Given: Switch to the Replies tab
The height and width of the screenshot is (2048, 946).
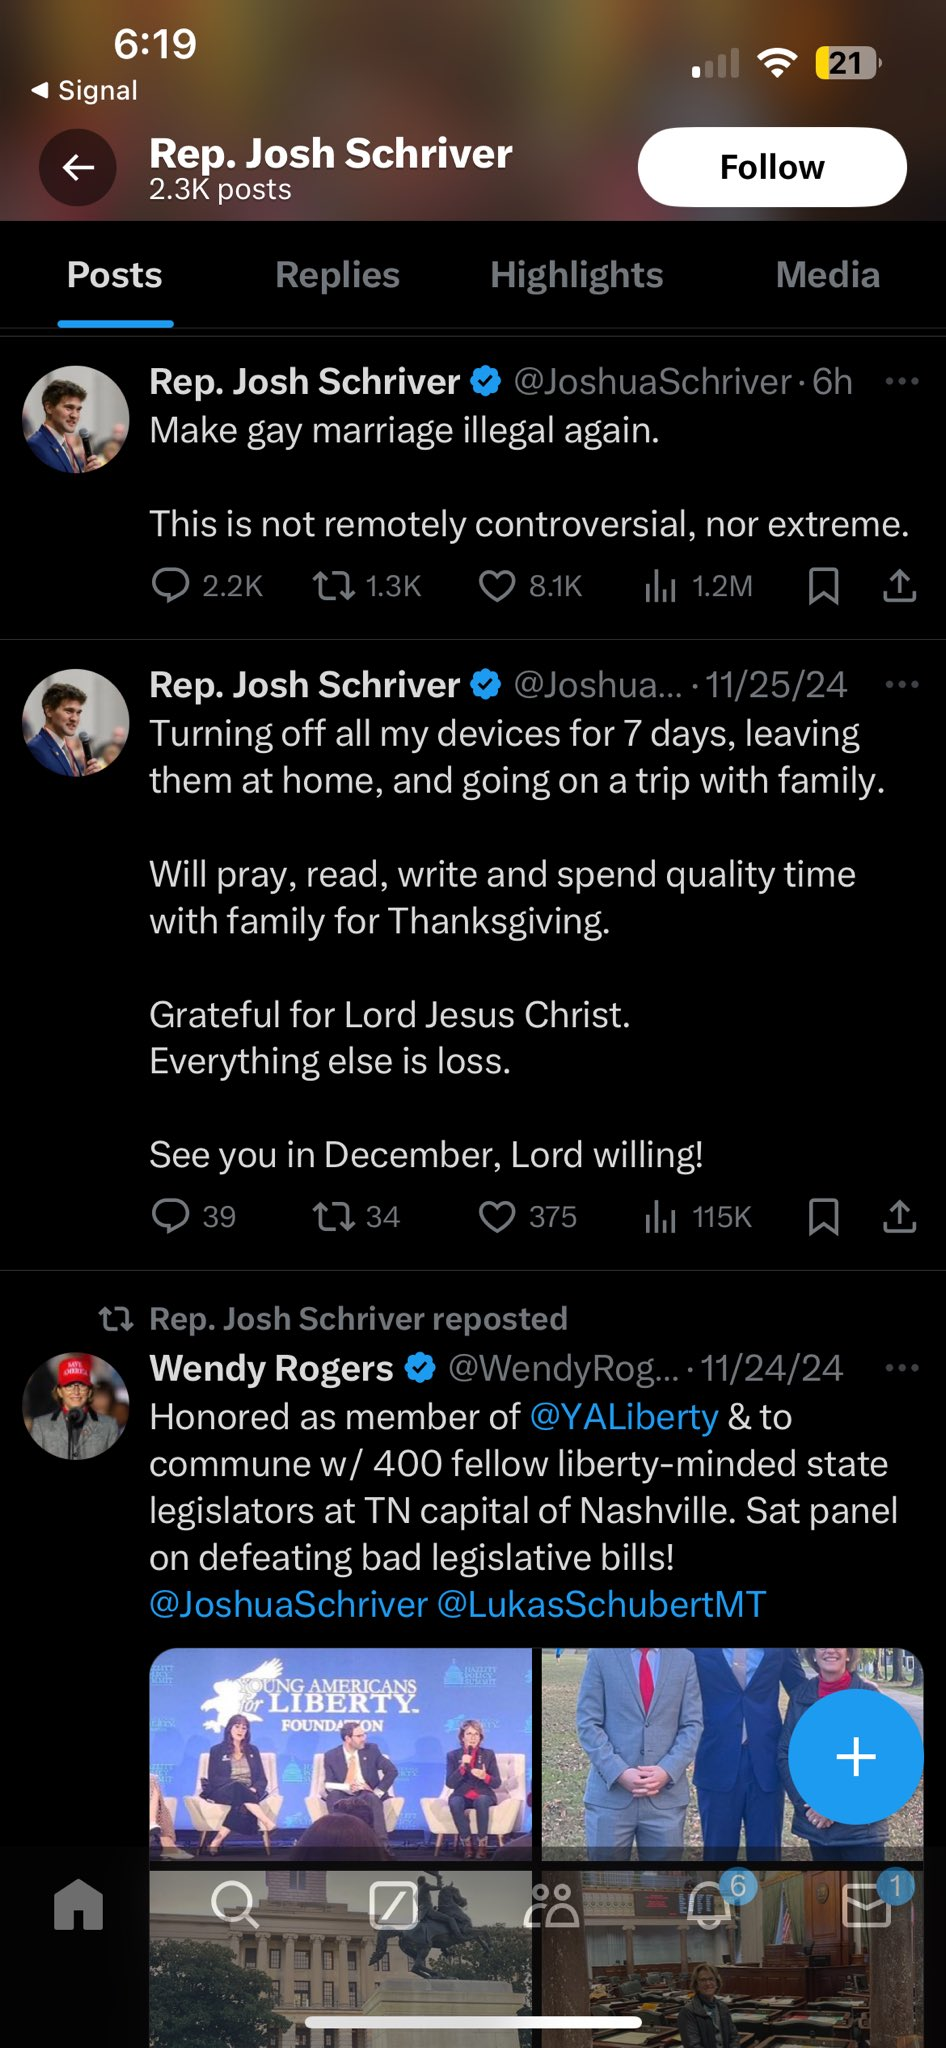Looking at the screenshot, I should point(337,275).
